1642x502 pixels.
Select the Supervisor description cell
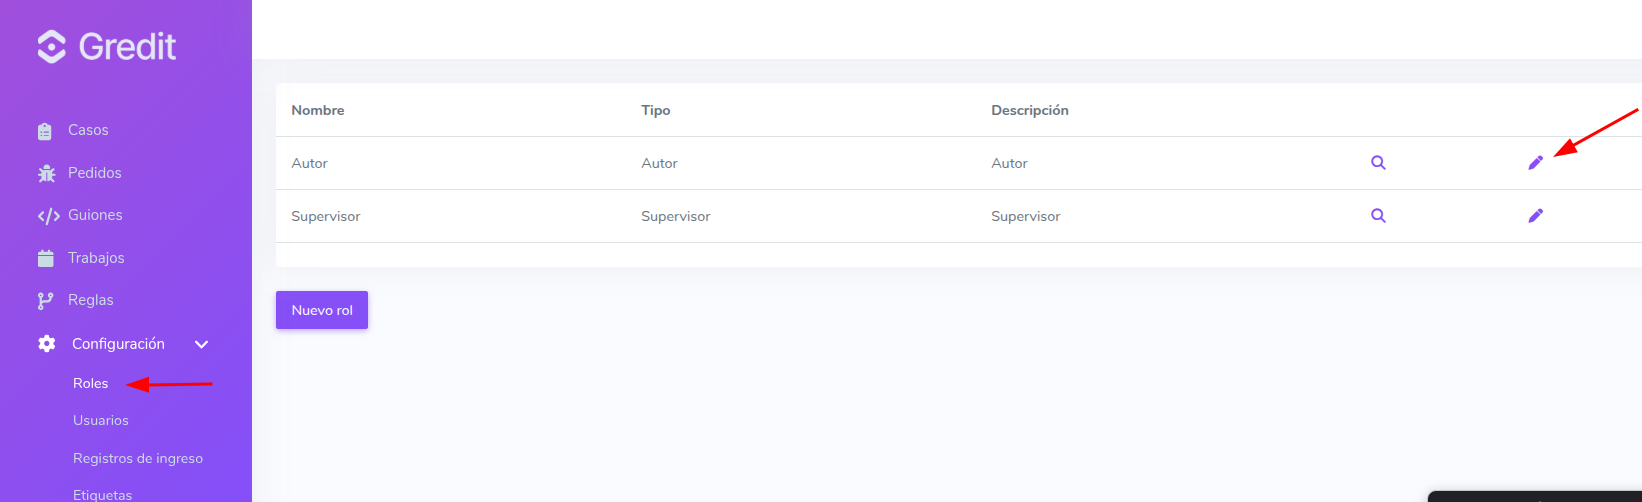coord(1026,217)
